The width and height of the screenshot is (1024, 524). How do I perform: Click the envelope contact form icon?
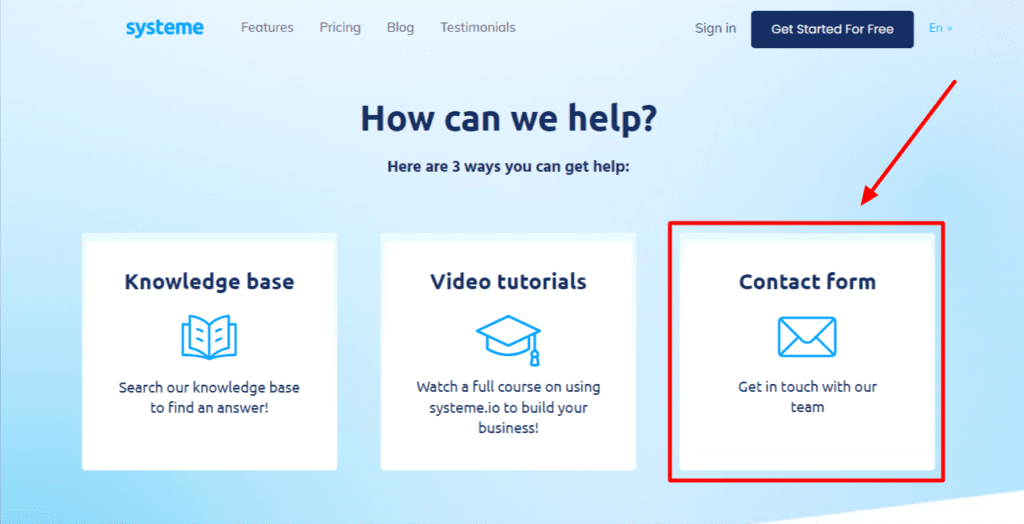pos(807,337)
